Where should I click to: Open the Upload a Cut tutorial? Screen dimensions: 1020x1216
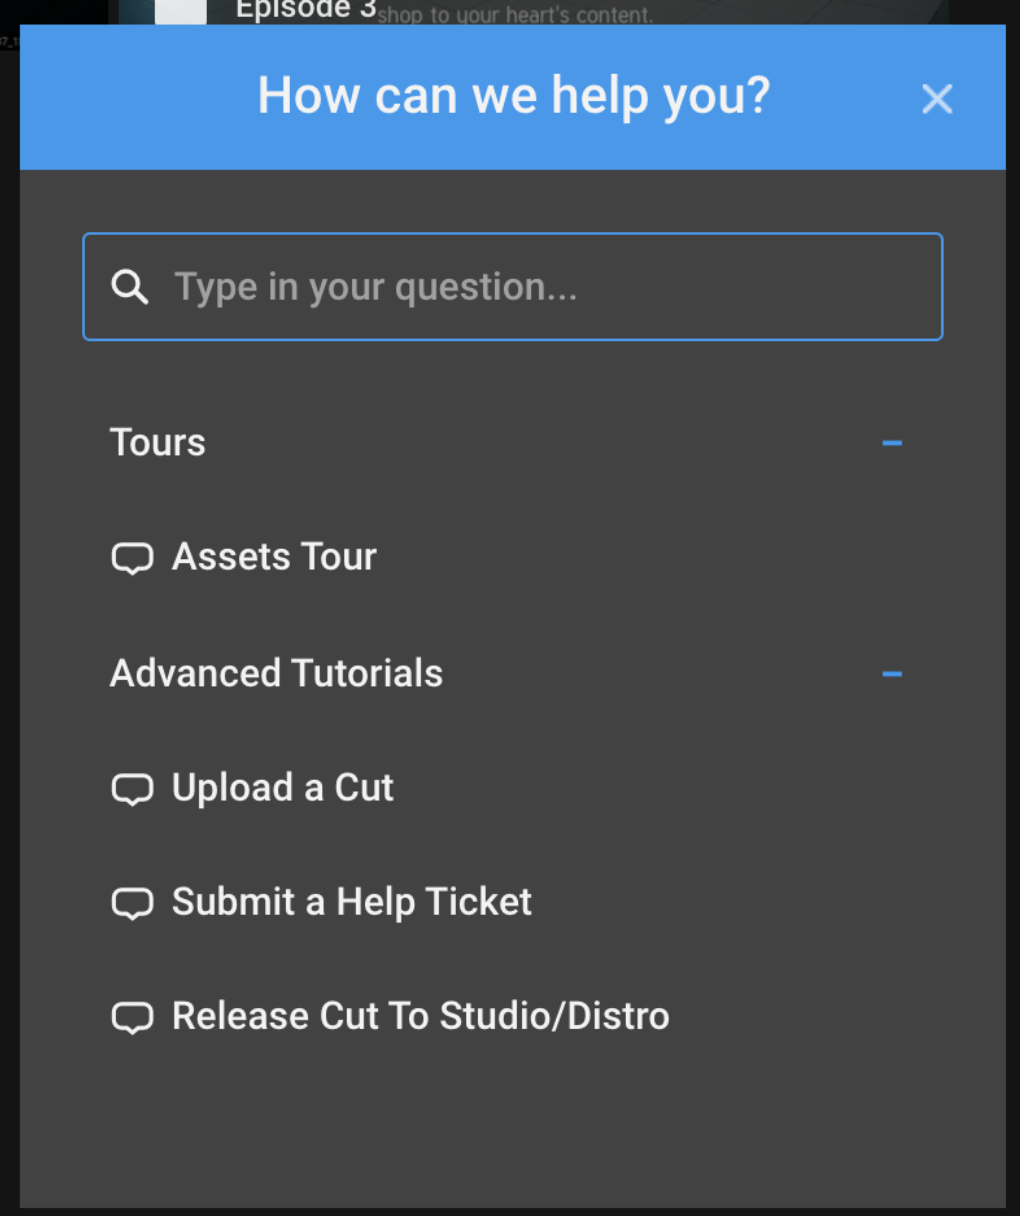[x=283, y=788]
